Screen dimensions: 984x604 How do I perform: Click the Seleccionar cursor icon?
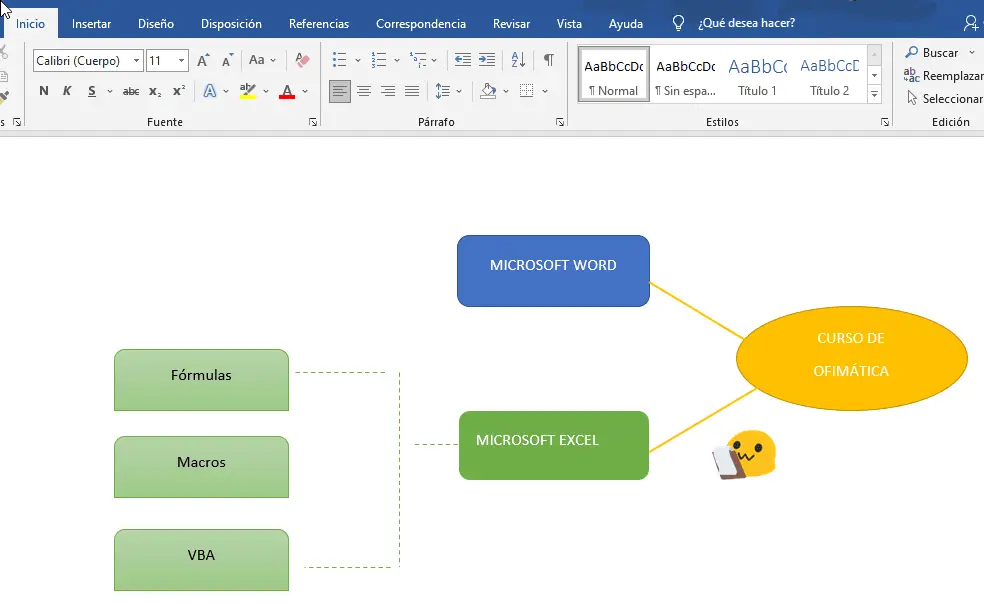(x=912, y=98)
